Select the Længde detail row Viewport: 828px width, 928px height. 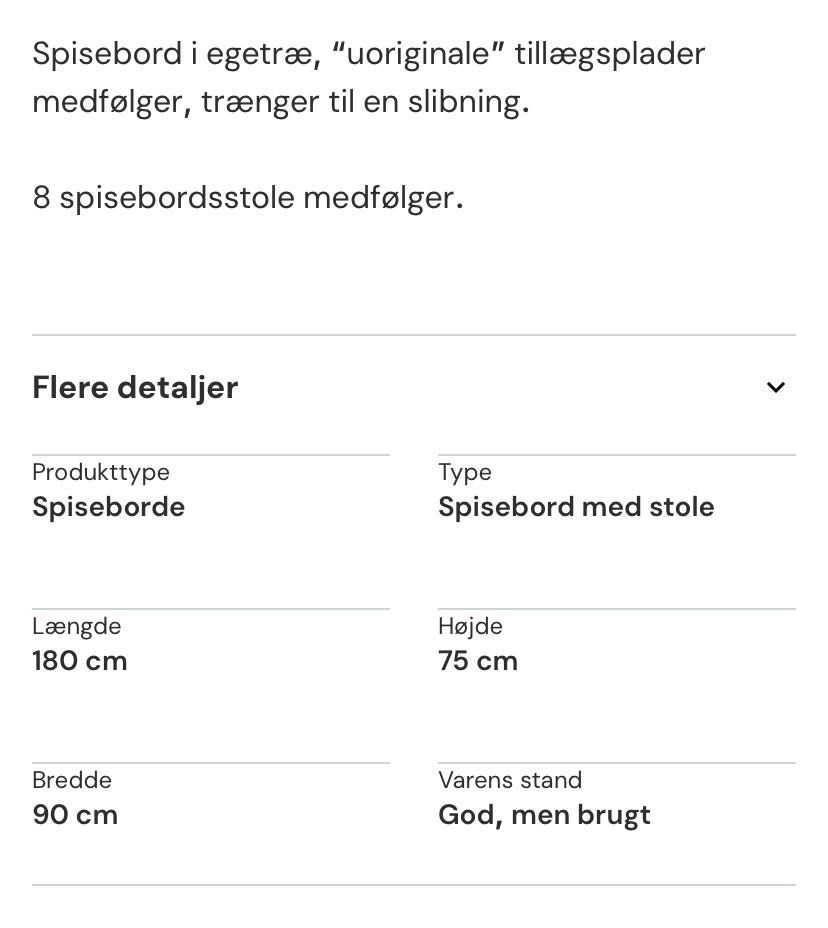pos(76,626)
